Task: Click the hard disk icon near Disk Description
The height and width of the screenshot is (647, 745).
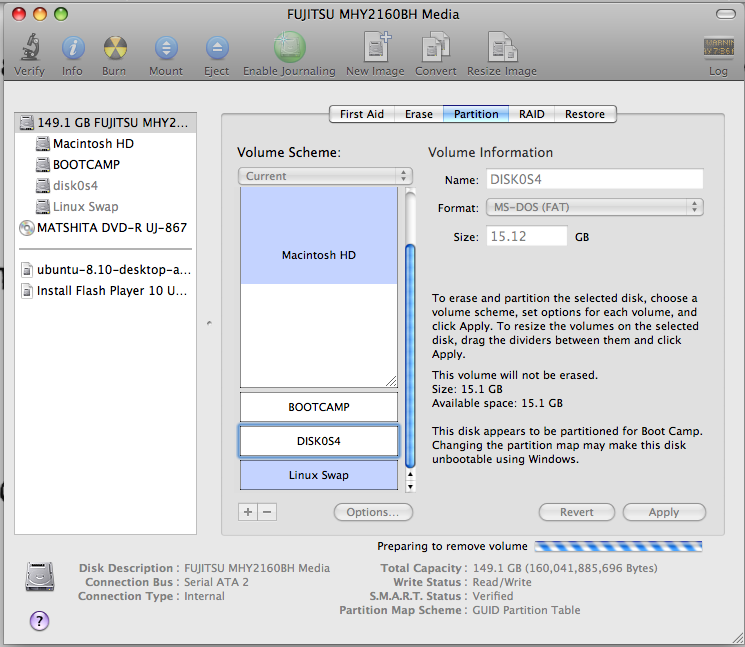Action: point(40,576)
